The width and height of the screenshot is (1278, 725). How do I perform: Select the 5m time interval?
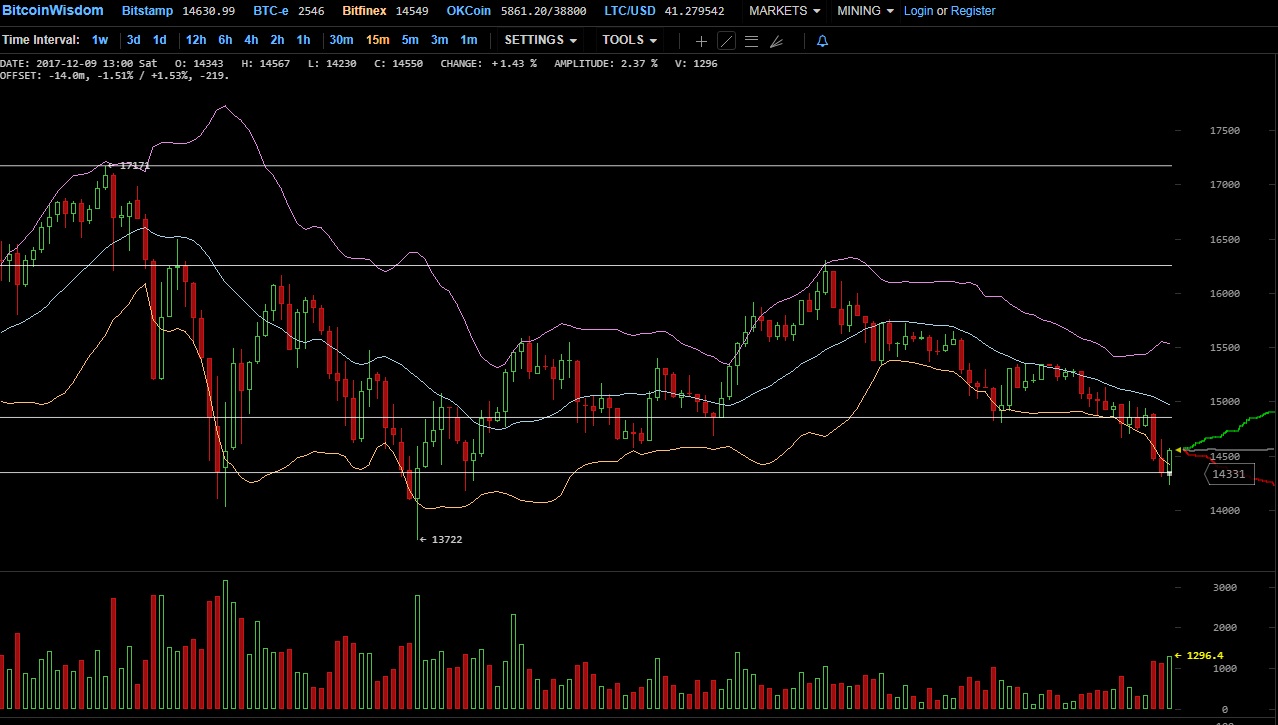410,40
